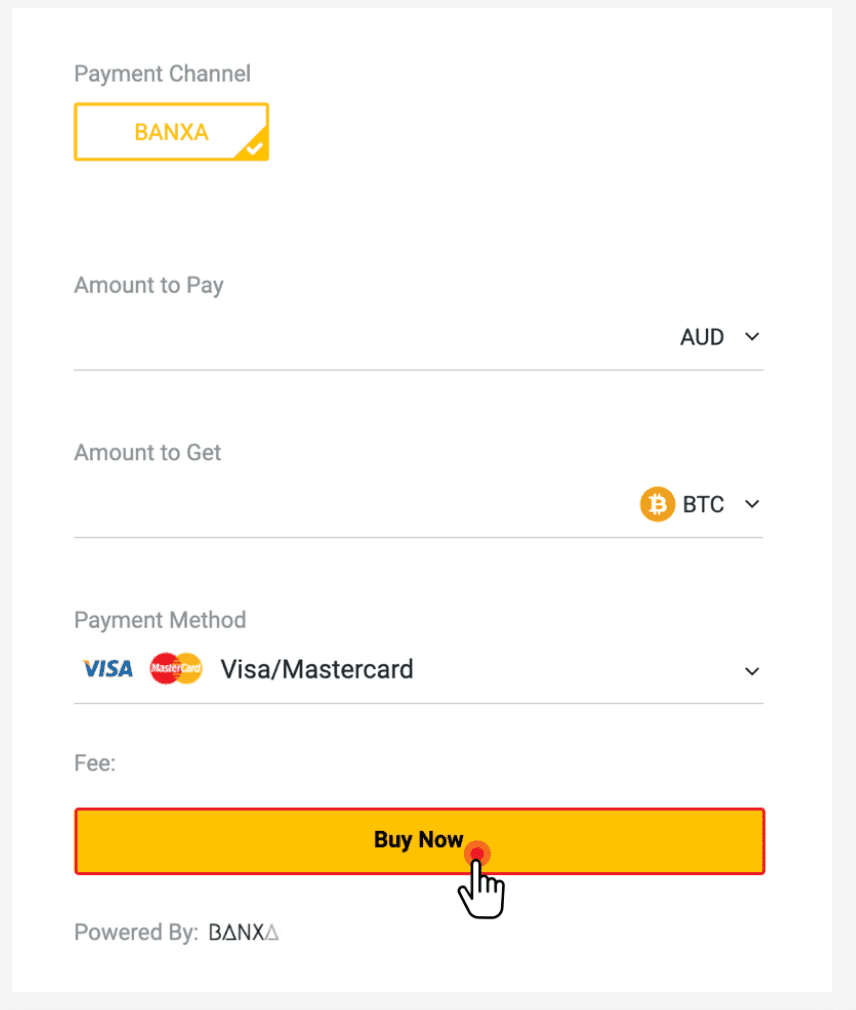This screenshot has width=856, height=1010.
Task: Open the BTC cryptocurrency chevron
Action: (x=752, y=504)
